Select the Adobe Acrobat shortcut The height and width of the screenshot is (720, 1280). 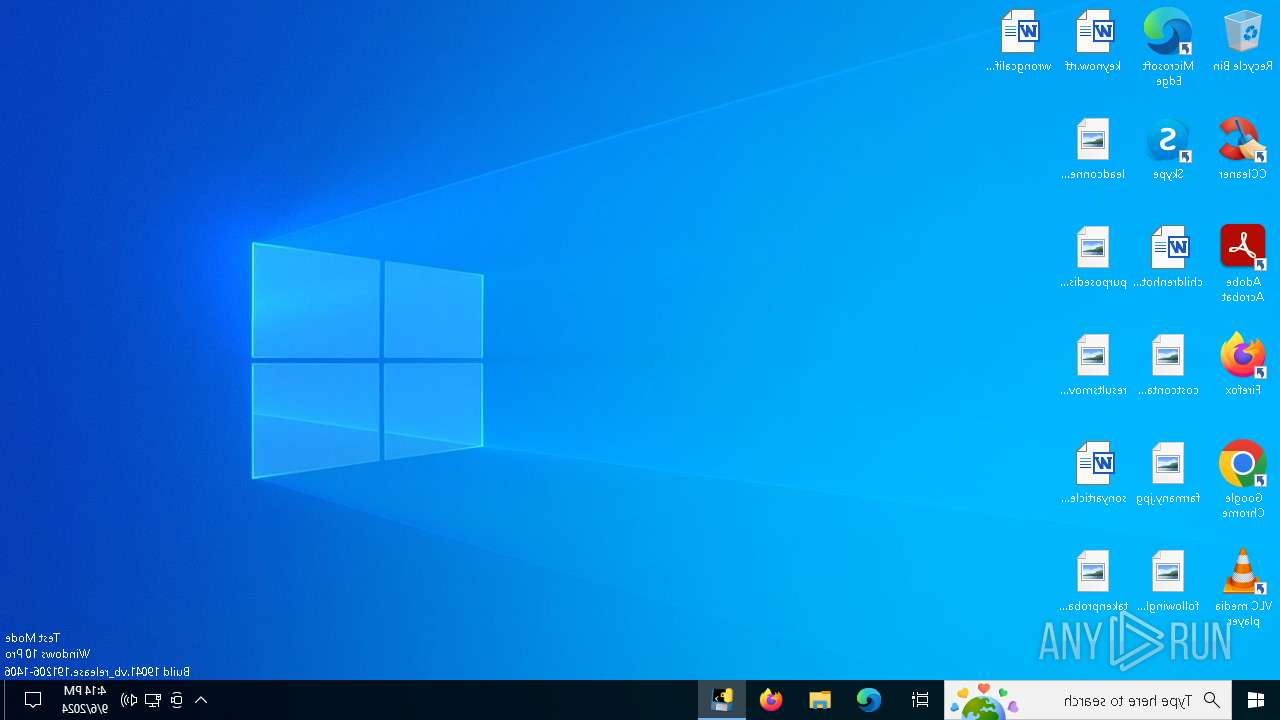point(1242,264)
